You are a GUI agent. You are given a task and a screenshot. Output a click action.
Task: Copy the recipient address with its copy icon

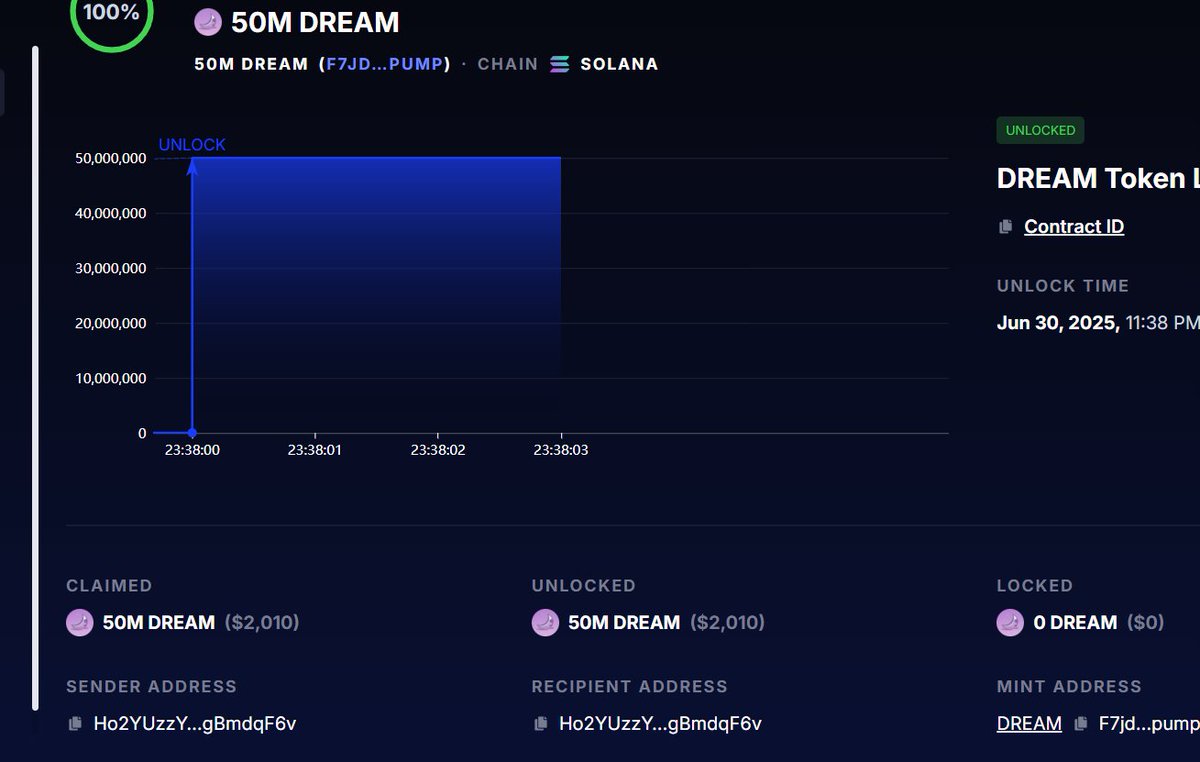(x=541, y=723)
